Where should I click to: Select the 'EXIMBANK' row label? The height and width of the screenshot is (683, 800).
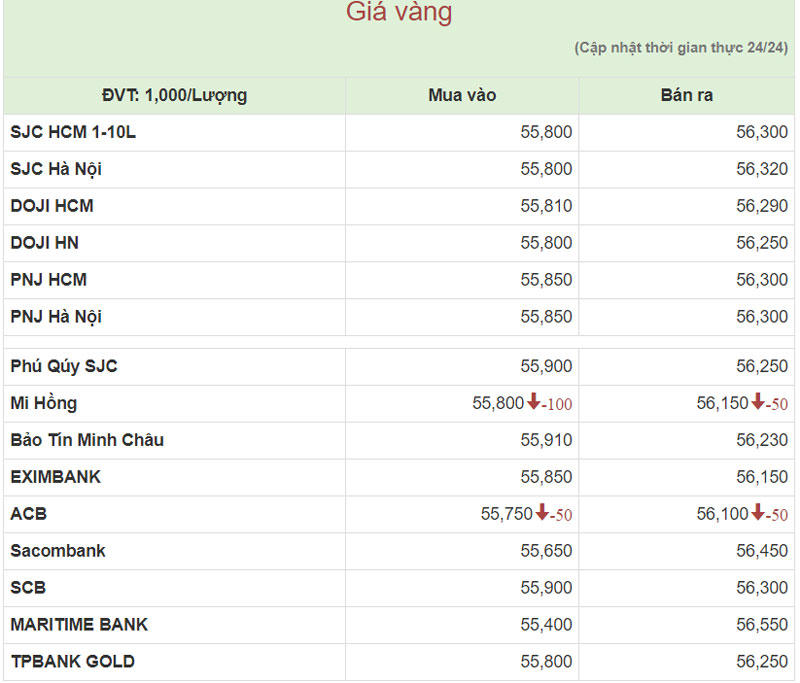tap(56, 477)
